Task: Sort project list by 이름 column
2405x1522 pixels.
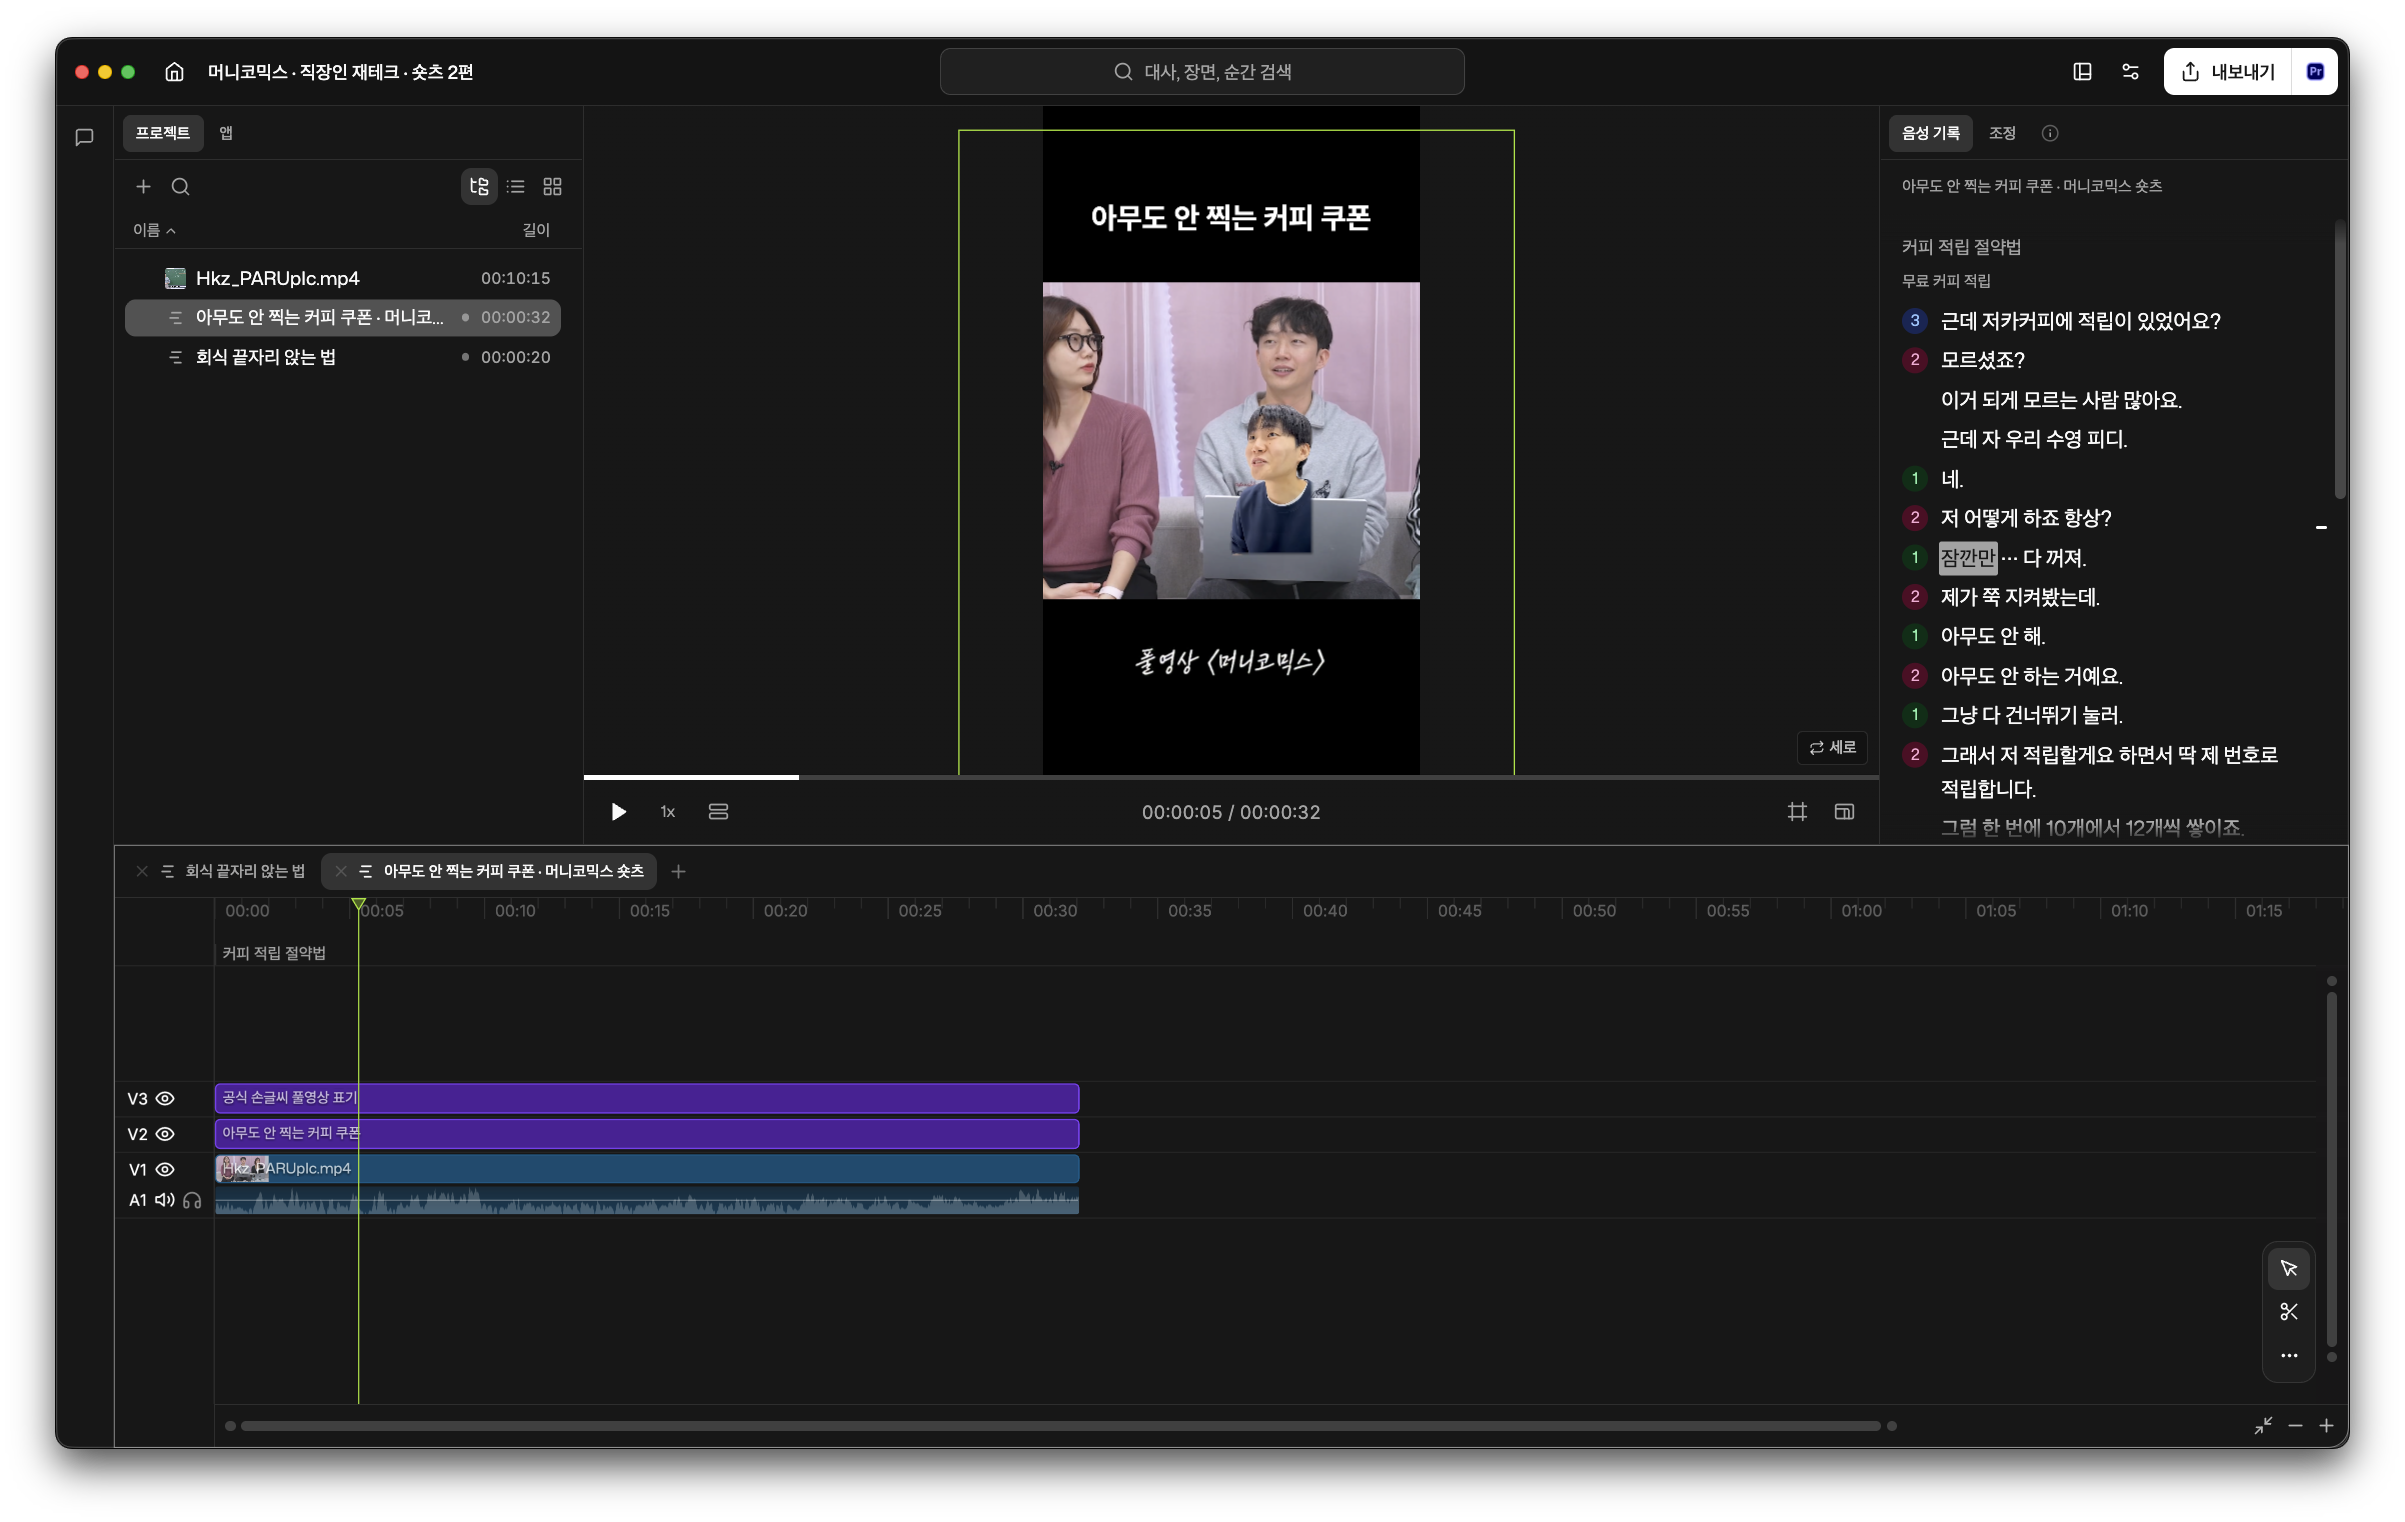Action: click(154, 230)
